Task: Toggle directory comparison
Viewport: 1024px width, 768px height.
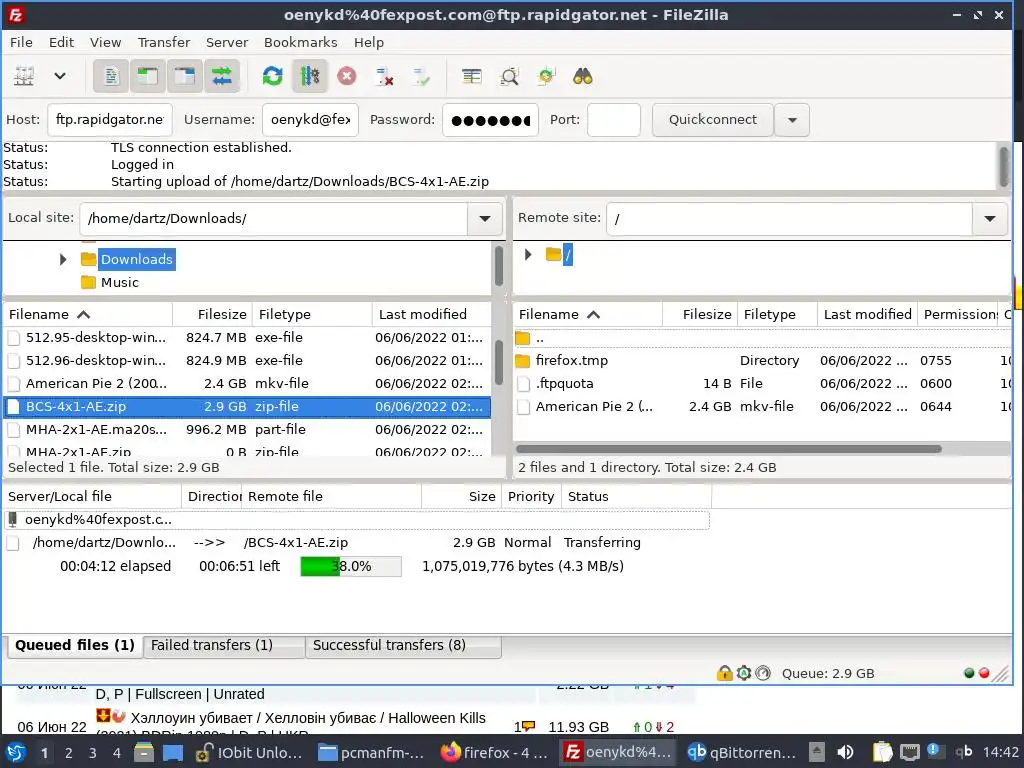Action: [x=509, y=76]
